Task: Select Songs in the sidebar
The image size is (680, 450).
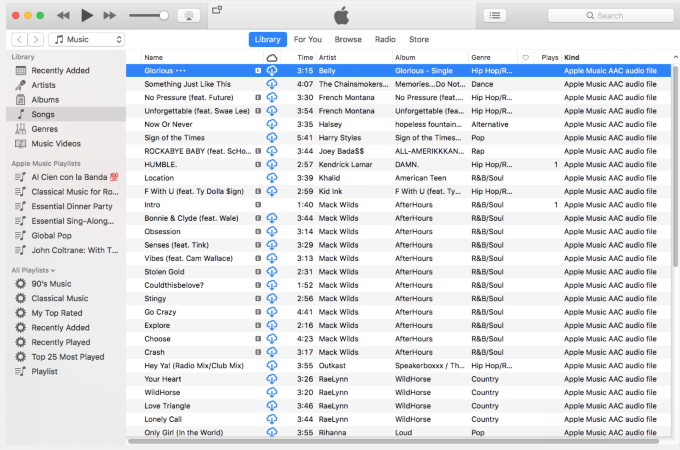Action: coord(66,114)
